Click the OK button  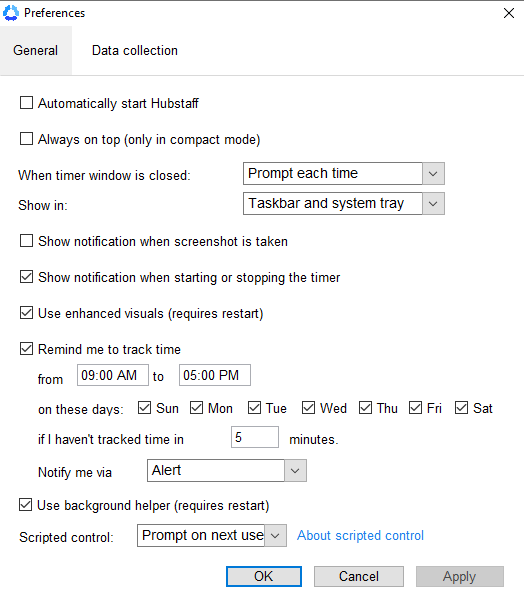(264, 576)
